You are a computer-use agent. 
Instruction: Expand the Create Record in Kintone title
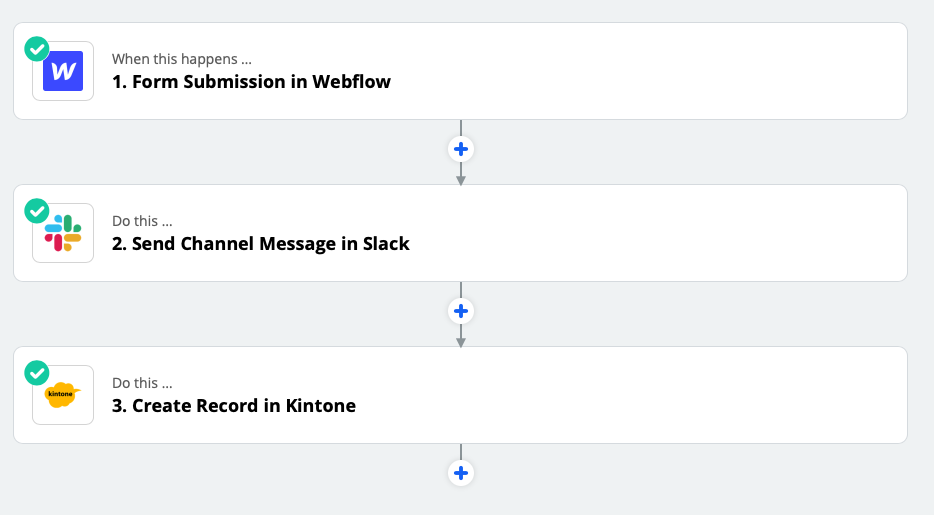coord(243,406)
